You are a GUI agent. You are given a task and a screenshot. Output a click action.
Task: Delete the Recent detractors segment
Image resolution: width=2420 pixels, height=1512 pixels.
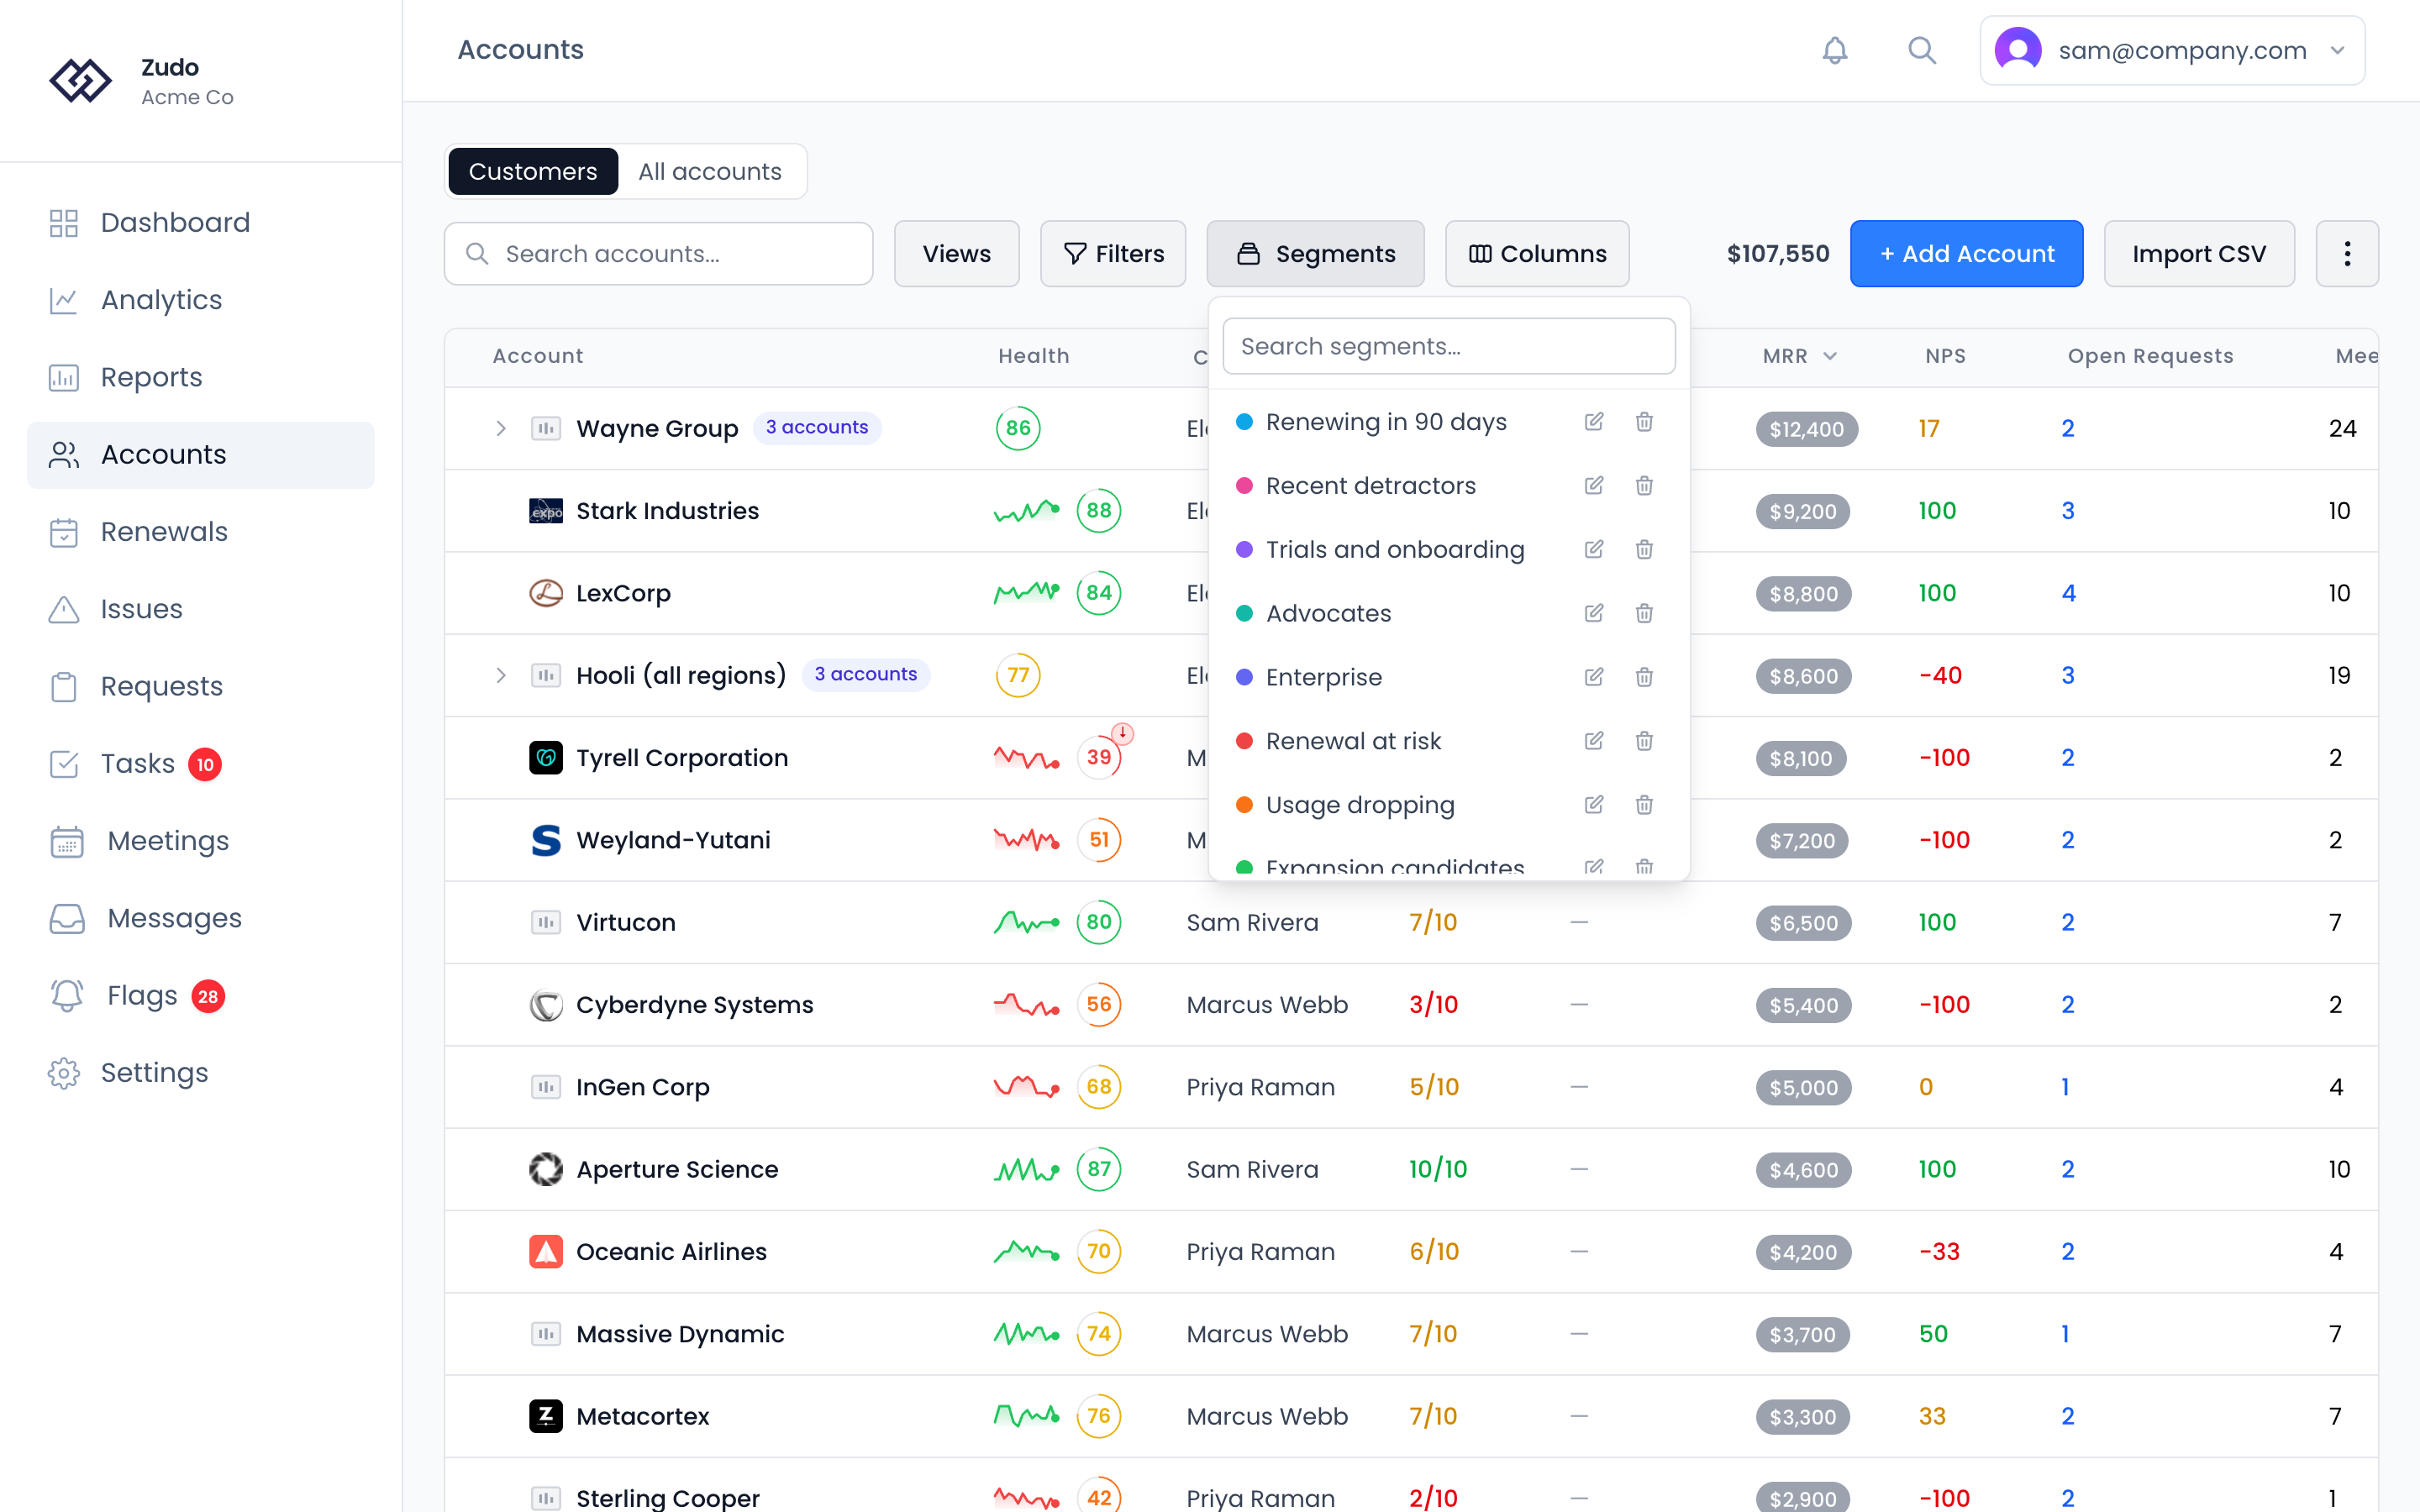1644,486
